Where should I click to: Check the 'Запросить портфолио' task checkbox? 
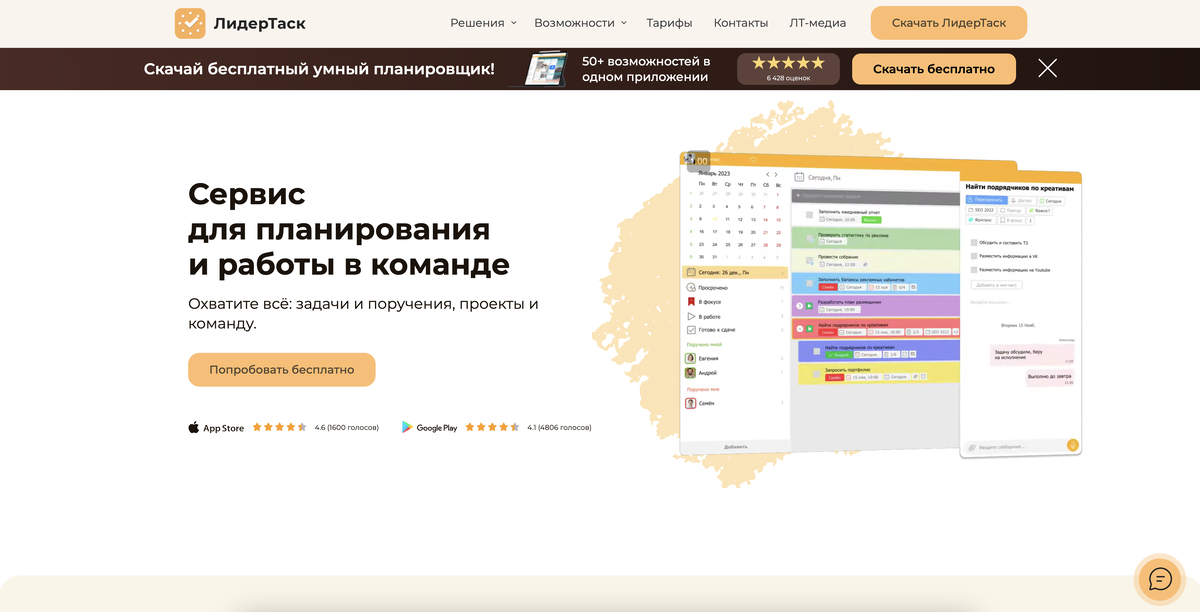coord(817,374)
